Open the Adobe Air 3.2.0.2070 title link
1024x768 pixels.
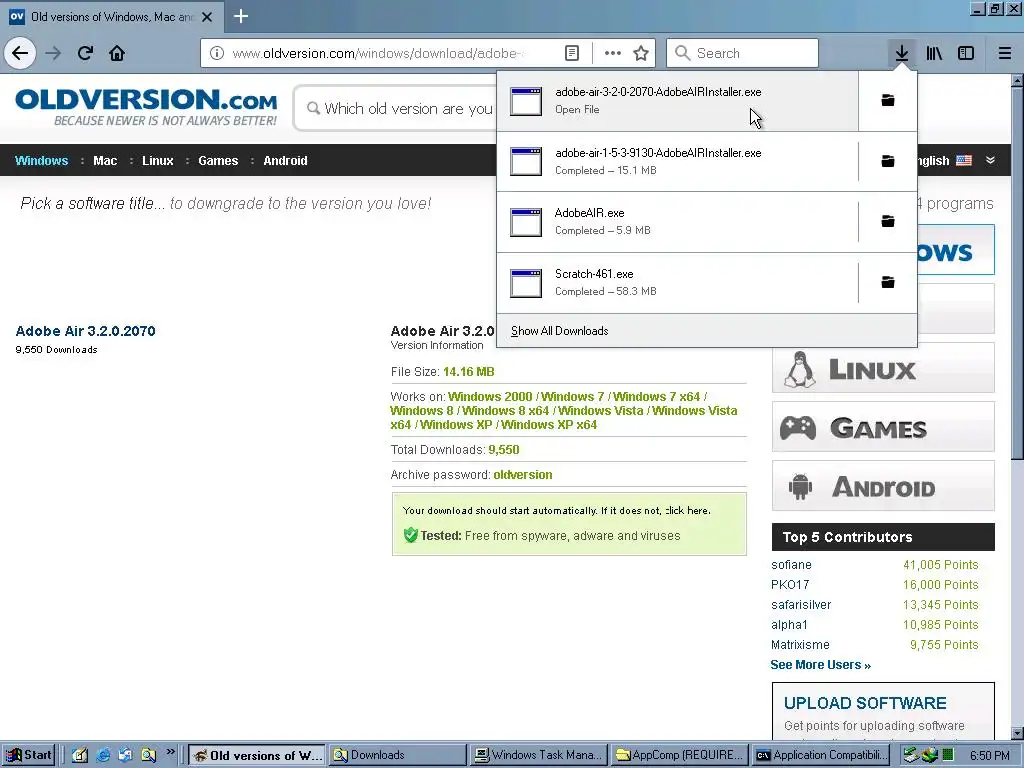click(86, 331)
